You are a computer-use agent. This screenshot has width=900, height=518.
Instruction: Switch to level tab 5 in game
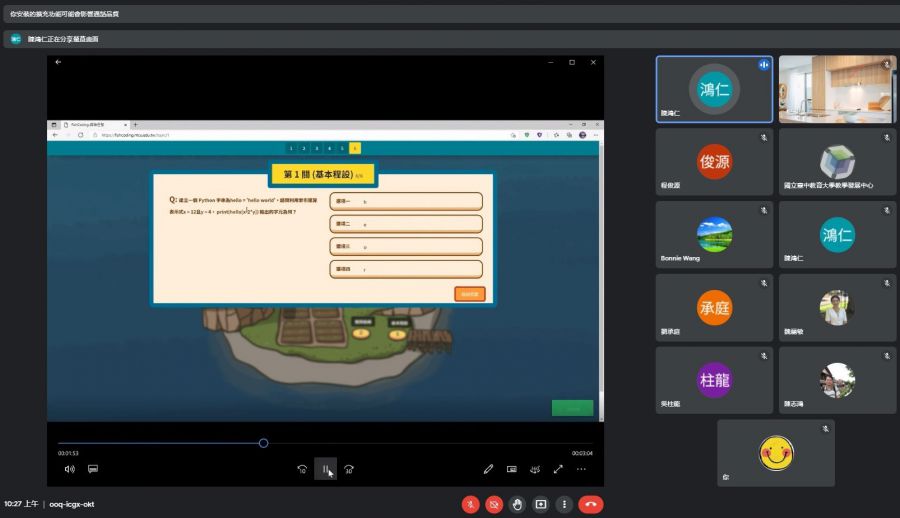click(342, 148)
